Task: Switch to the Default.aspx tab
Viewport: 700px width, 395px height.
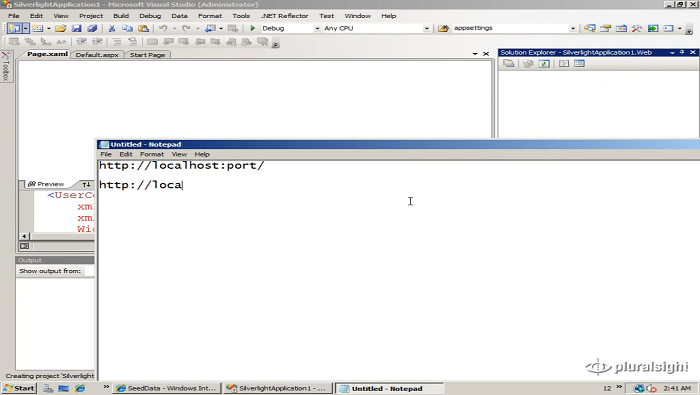Action: point(97,54)
